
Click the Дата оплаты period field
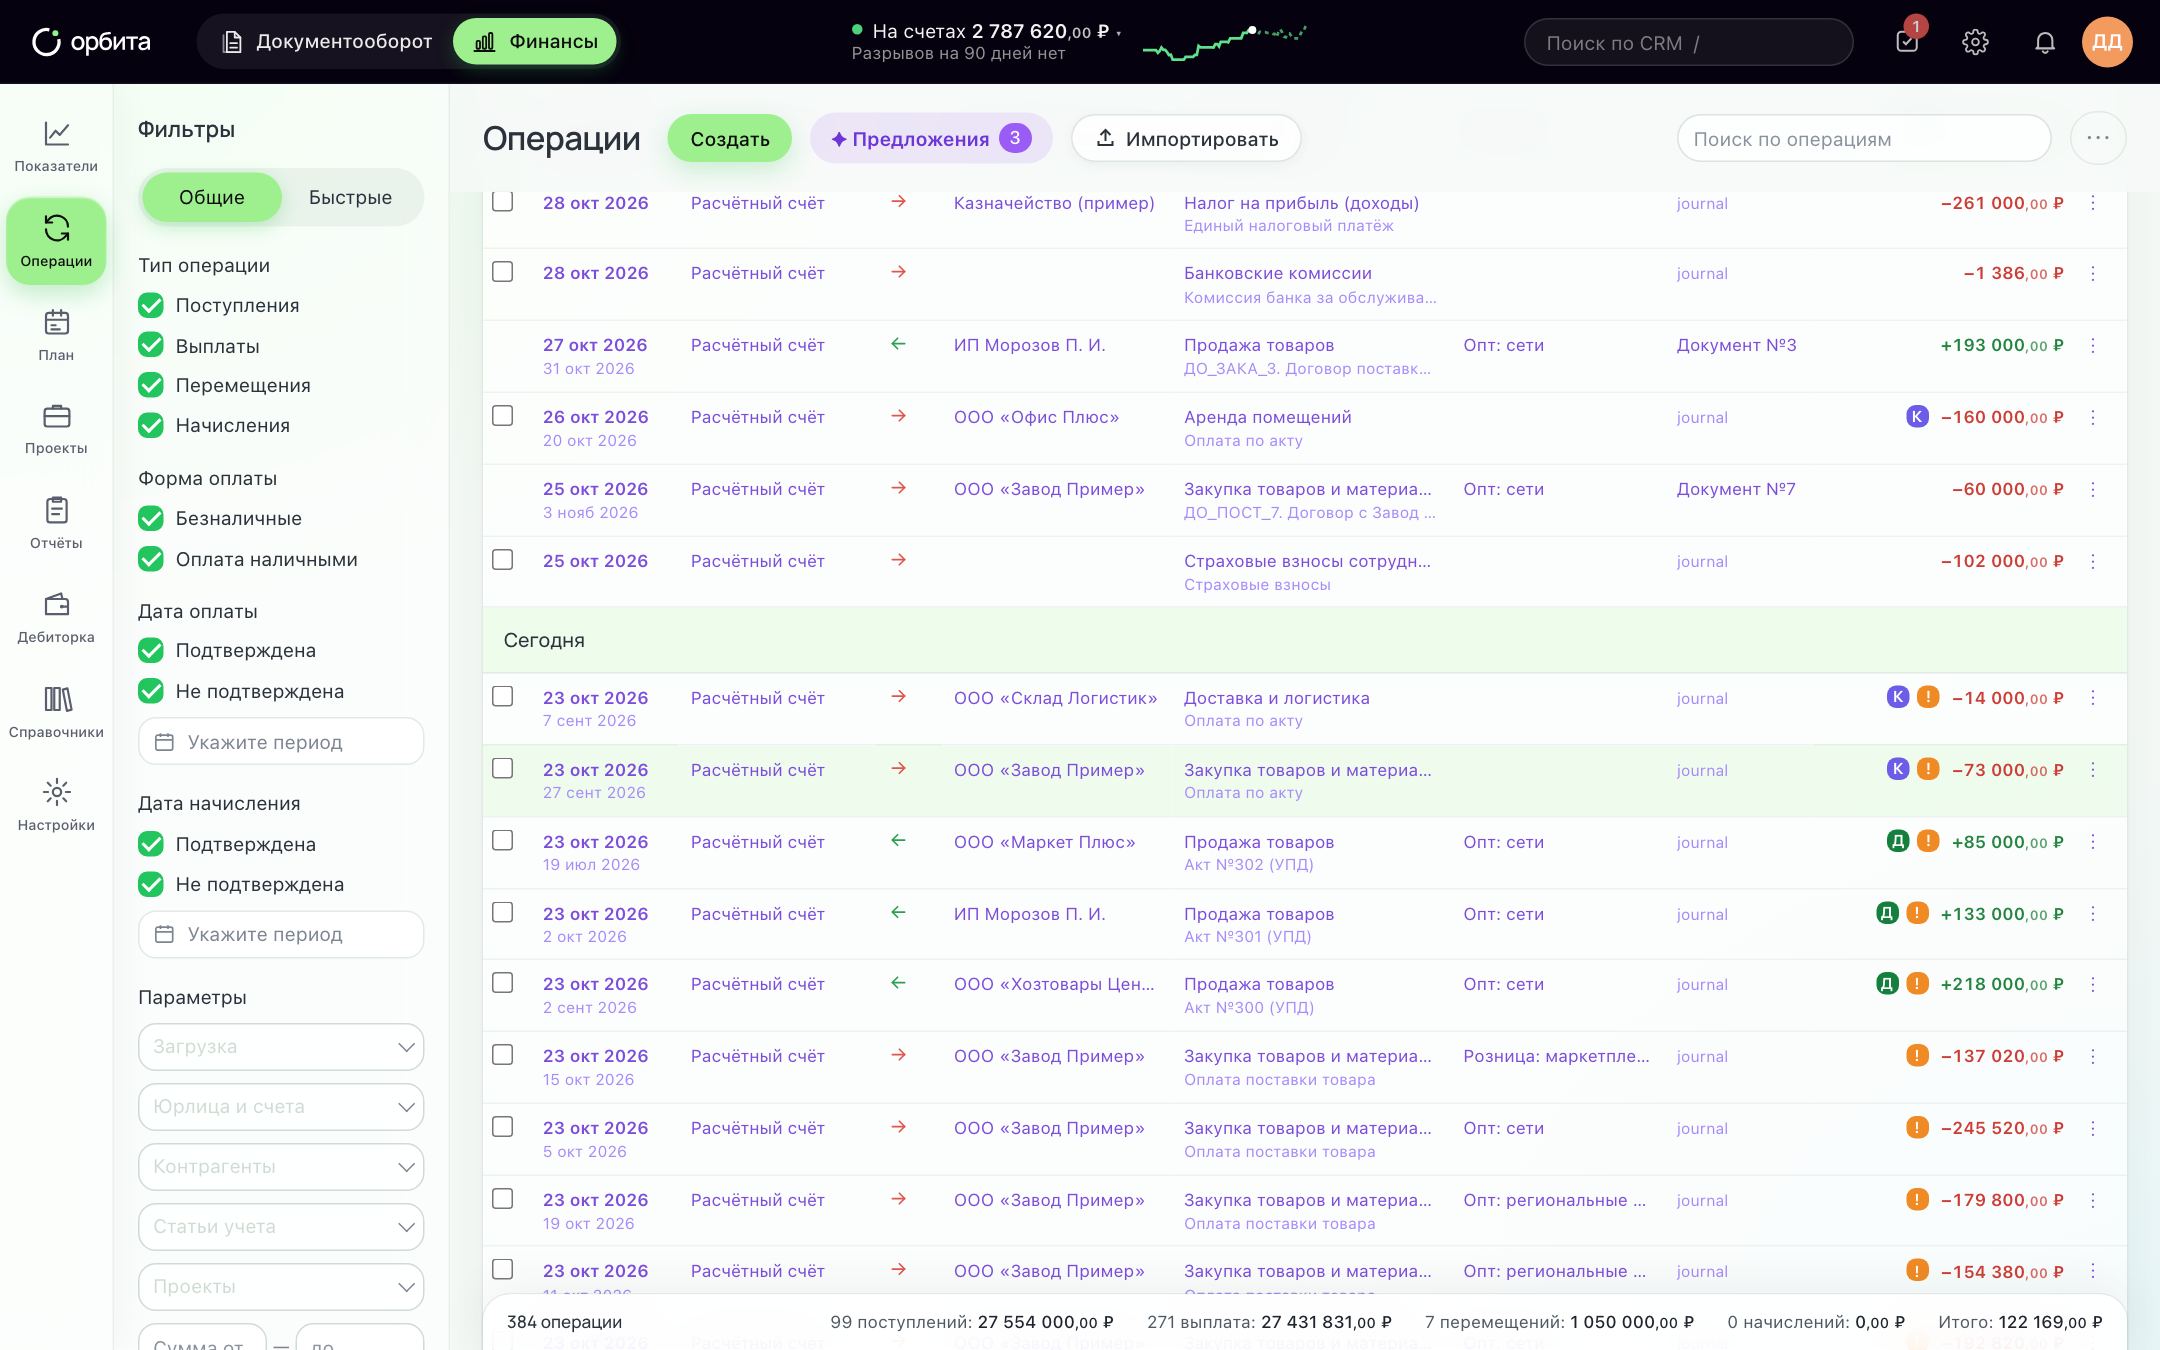(281, 742)
